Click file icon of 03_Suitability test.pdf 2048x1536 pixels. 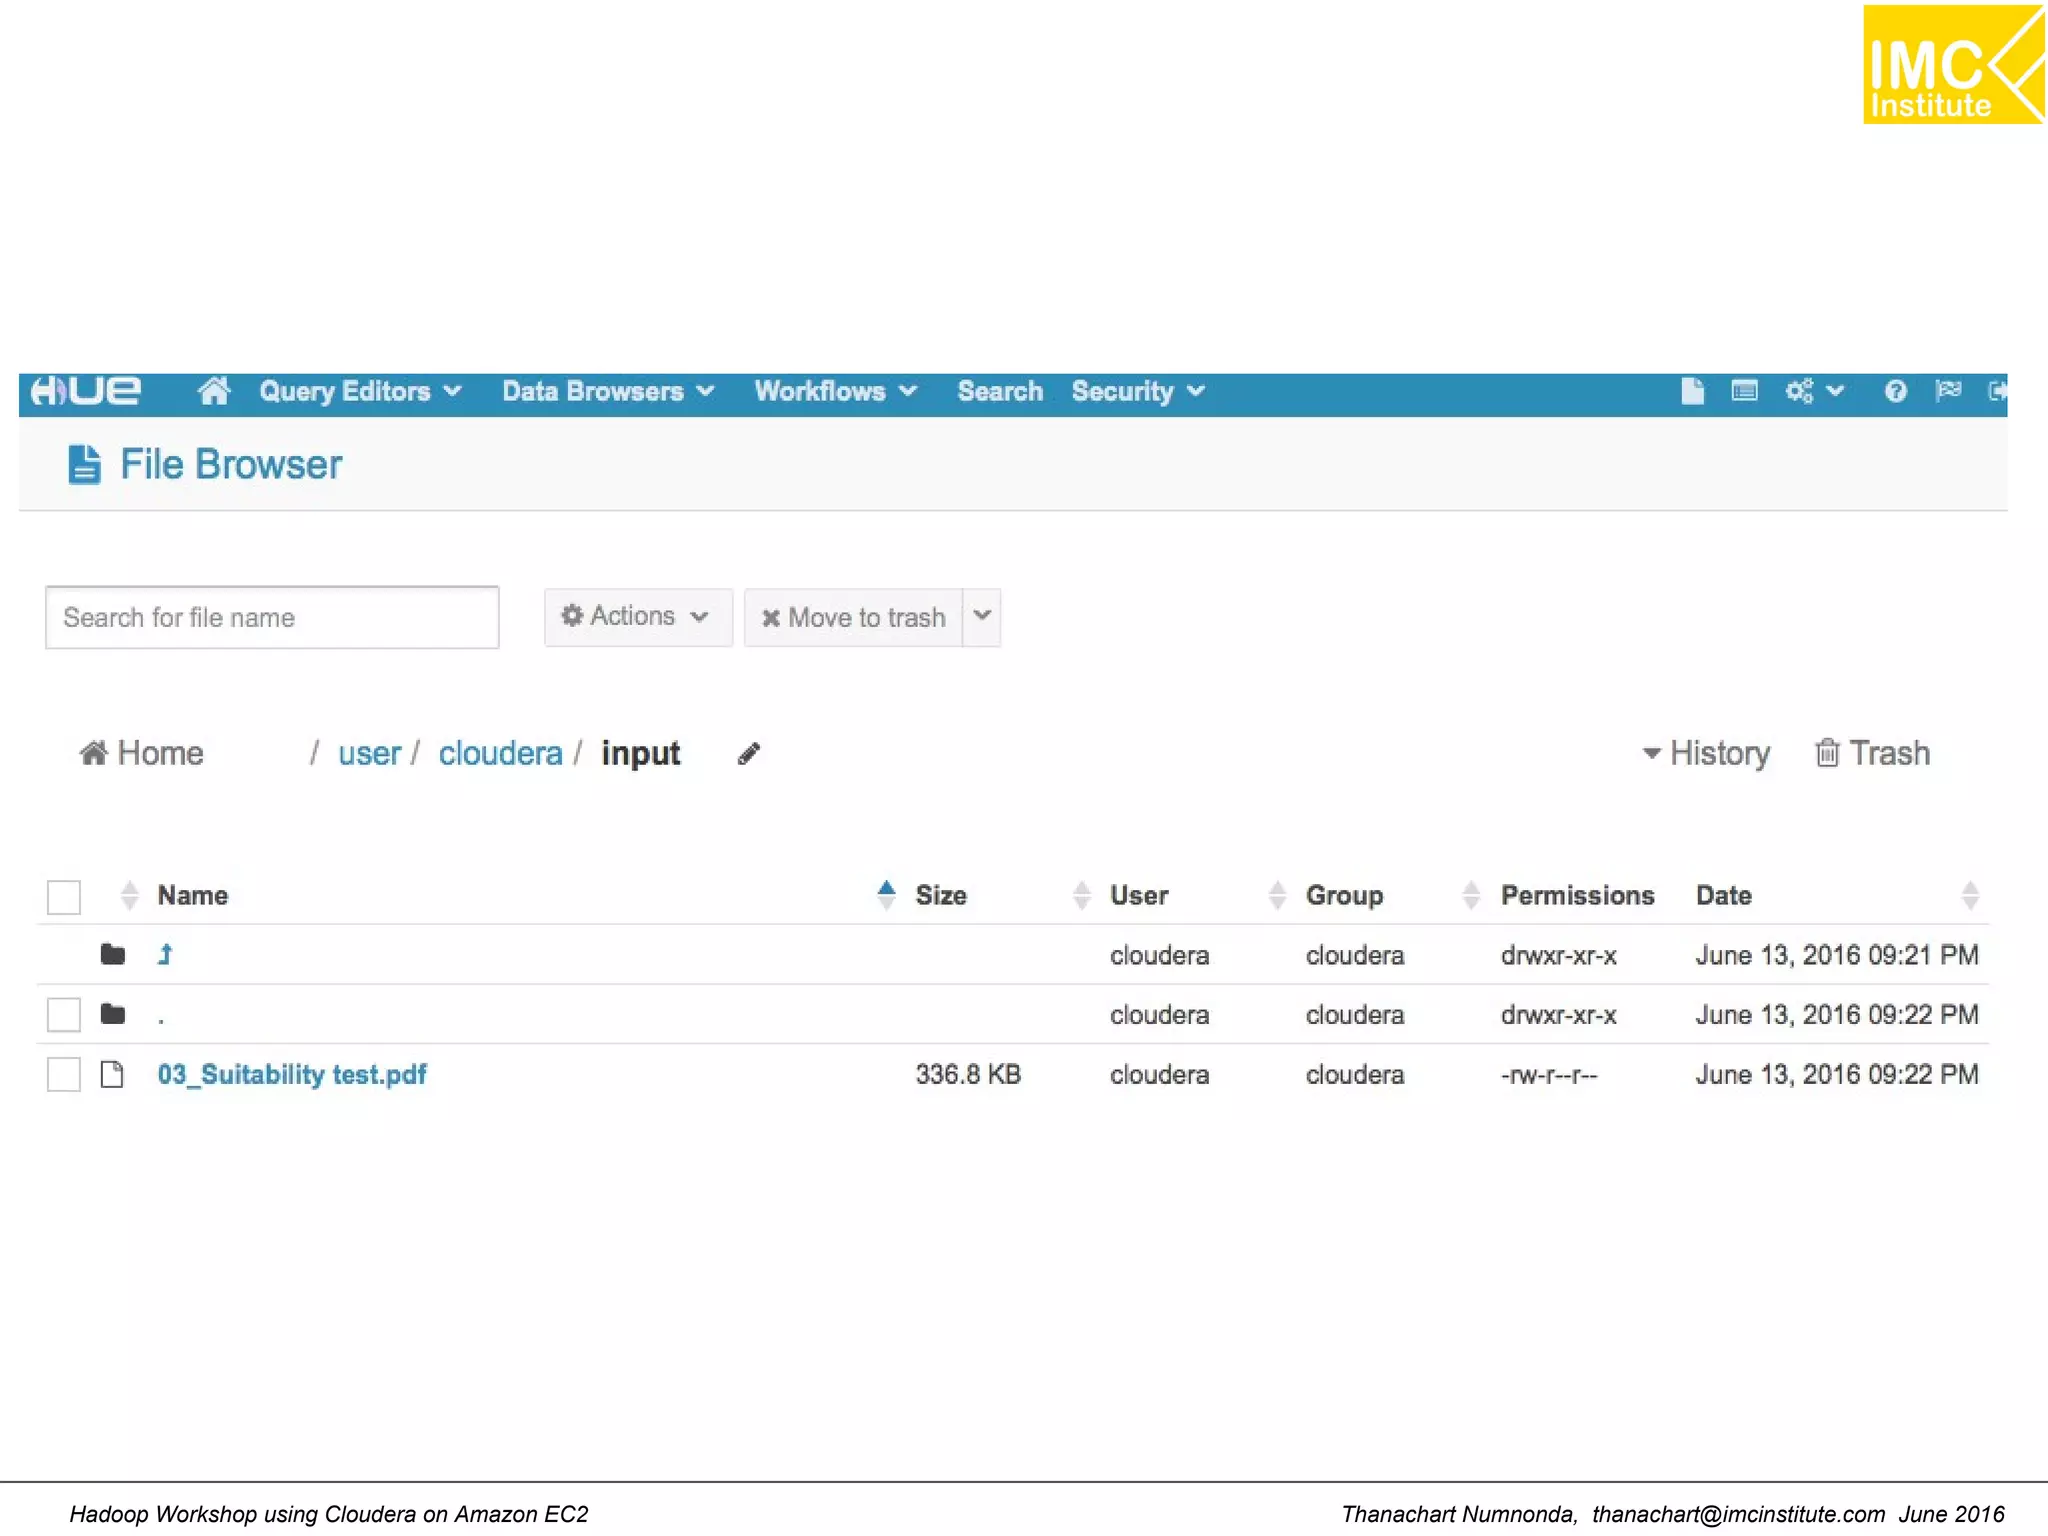point(112,1074)
